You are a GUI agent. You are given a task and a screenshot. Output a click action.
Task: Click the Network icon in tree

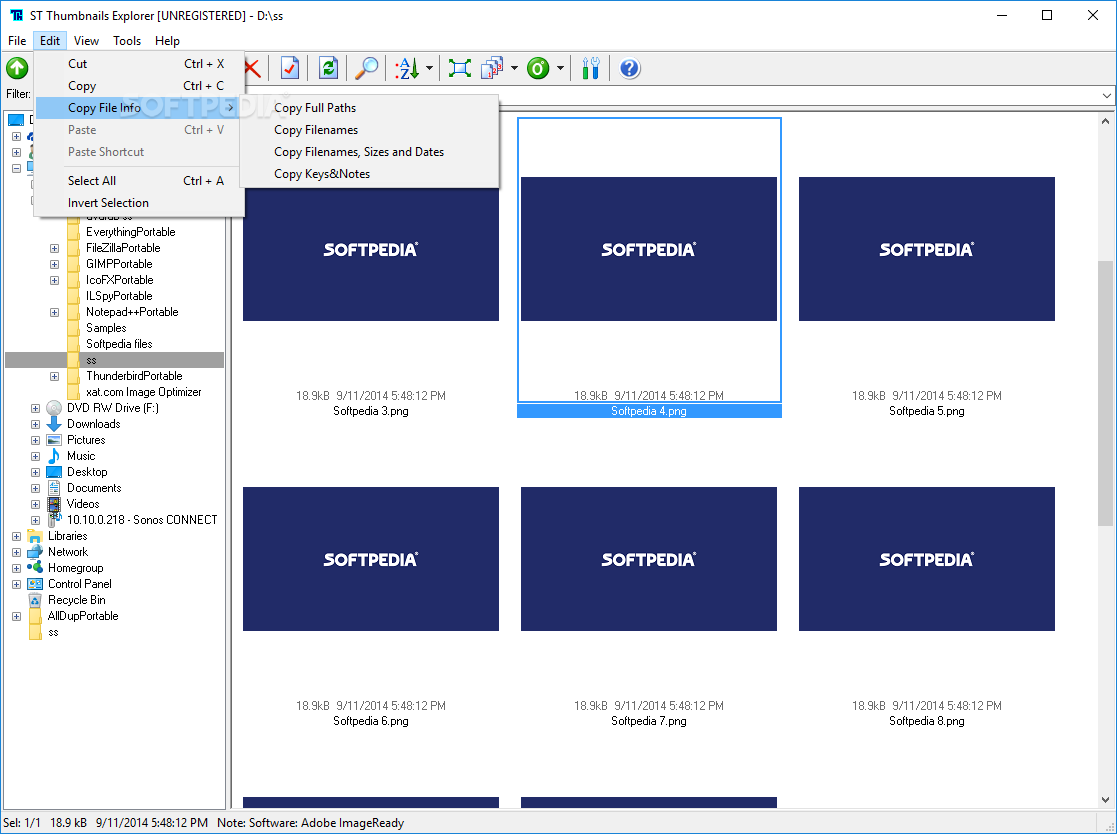[35, 552]
